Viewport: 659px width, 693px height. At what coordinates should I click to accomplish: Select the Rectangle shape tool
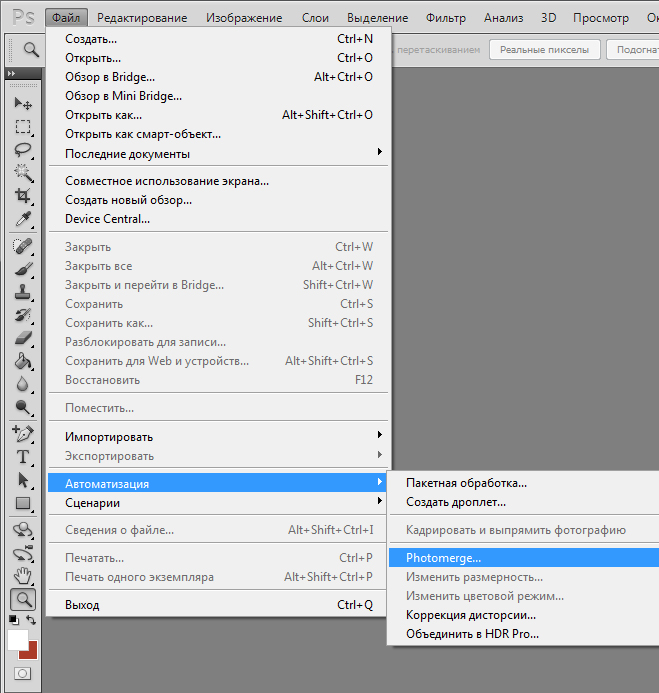[x=23, y=503]
